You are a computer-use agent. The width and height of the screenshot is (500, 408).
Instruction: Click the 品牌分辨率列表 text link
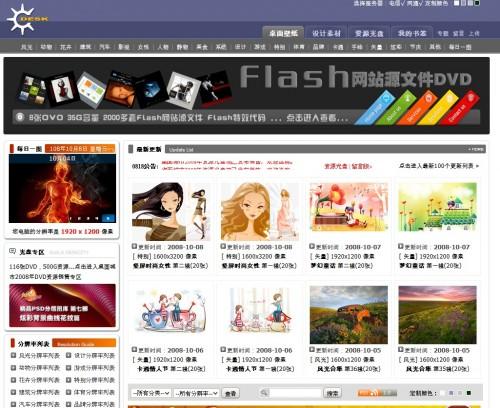point(94,404)
